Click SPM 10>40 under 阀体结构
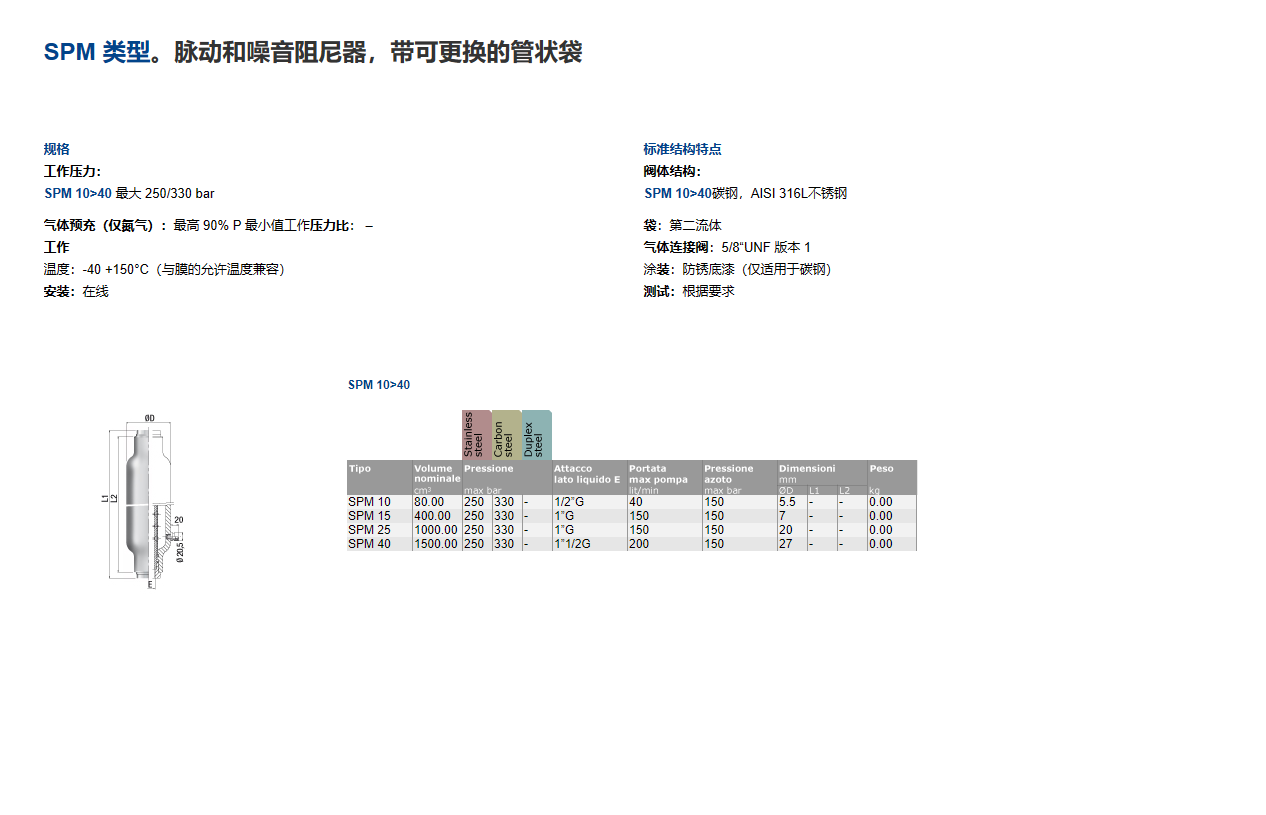1266x815 pixels. [677, 193]
